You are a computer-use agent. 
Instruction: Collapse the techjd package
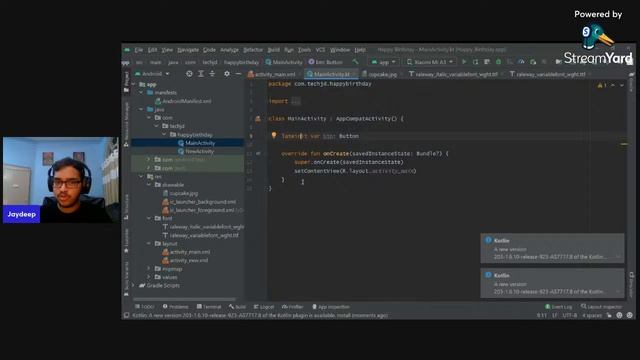pyautogui.click(x=157, y=126)
